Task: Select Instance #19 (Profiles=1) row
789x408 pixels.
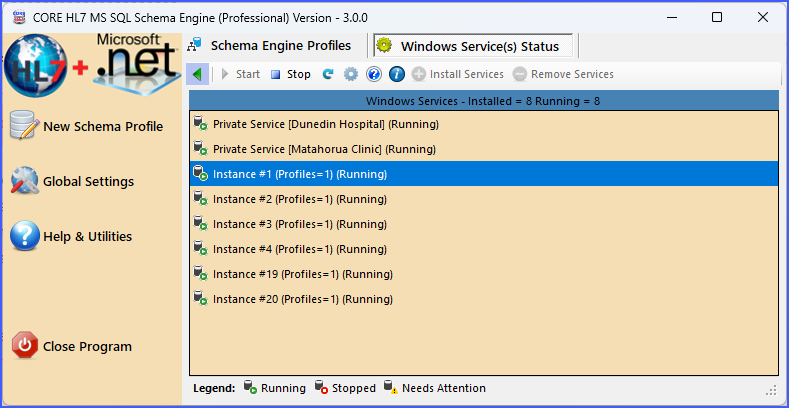Action: [x=484, y=274]
